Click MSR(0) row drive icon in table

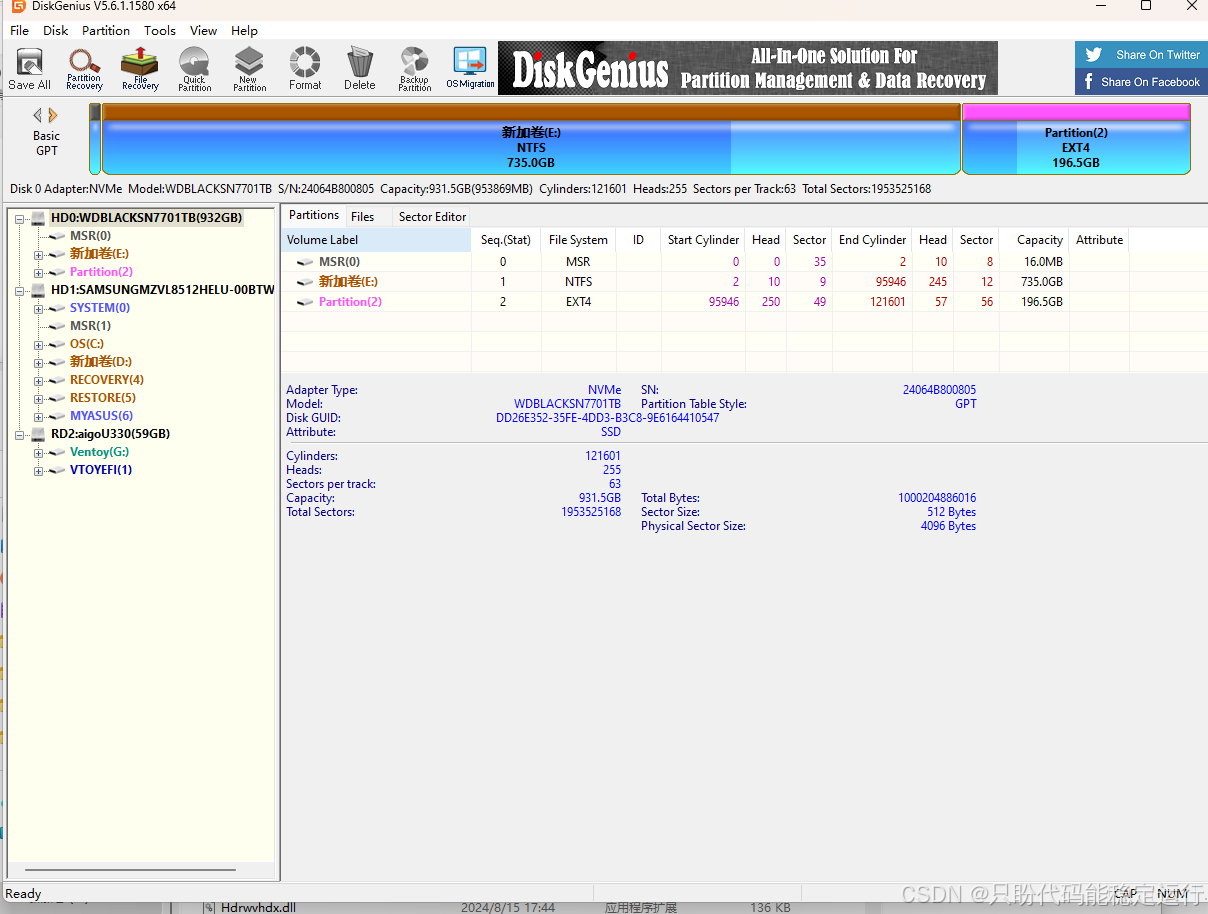pyautogui.click(x=305, y=261)
